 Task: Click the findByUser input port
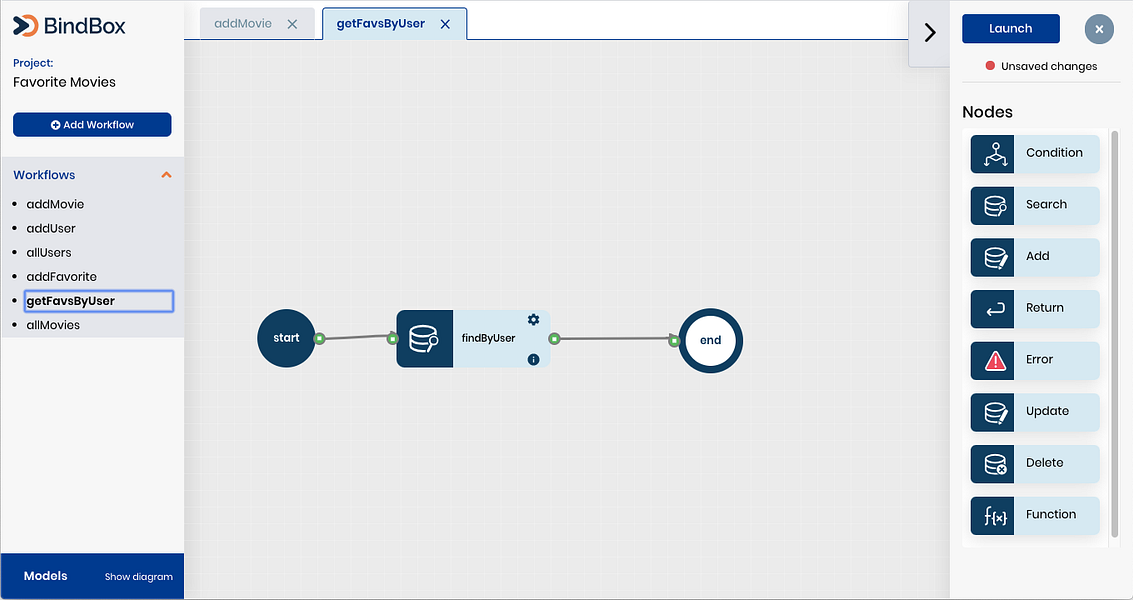(392, 338)
